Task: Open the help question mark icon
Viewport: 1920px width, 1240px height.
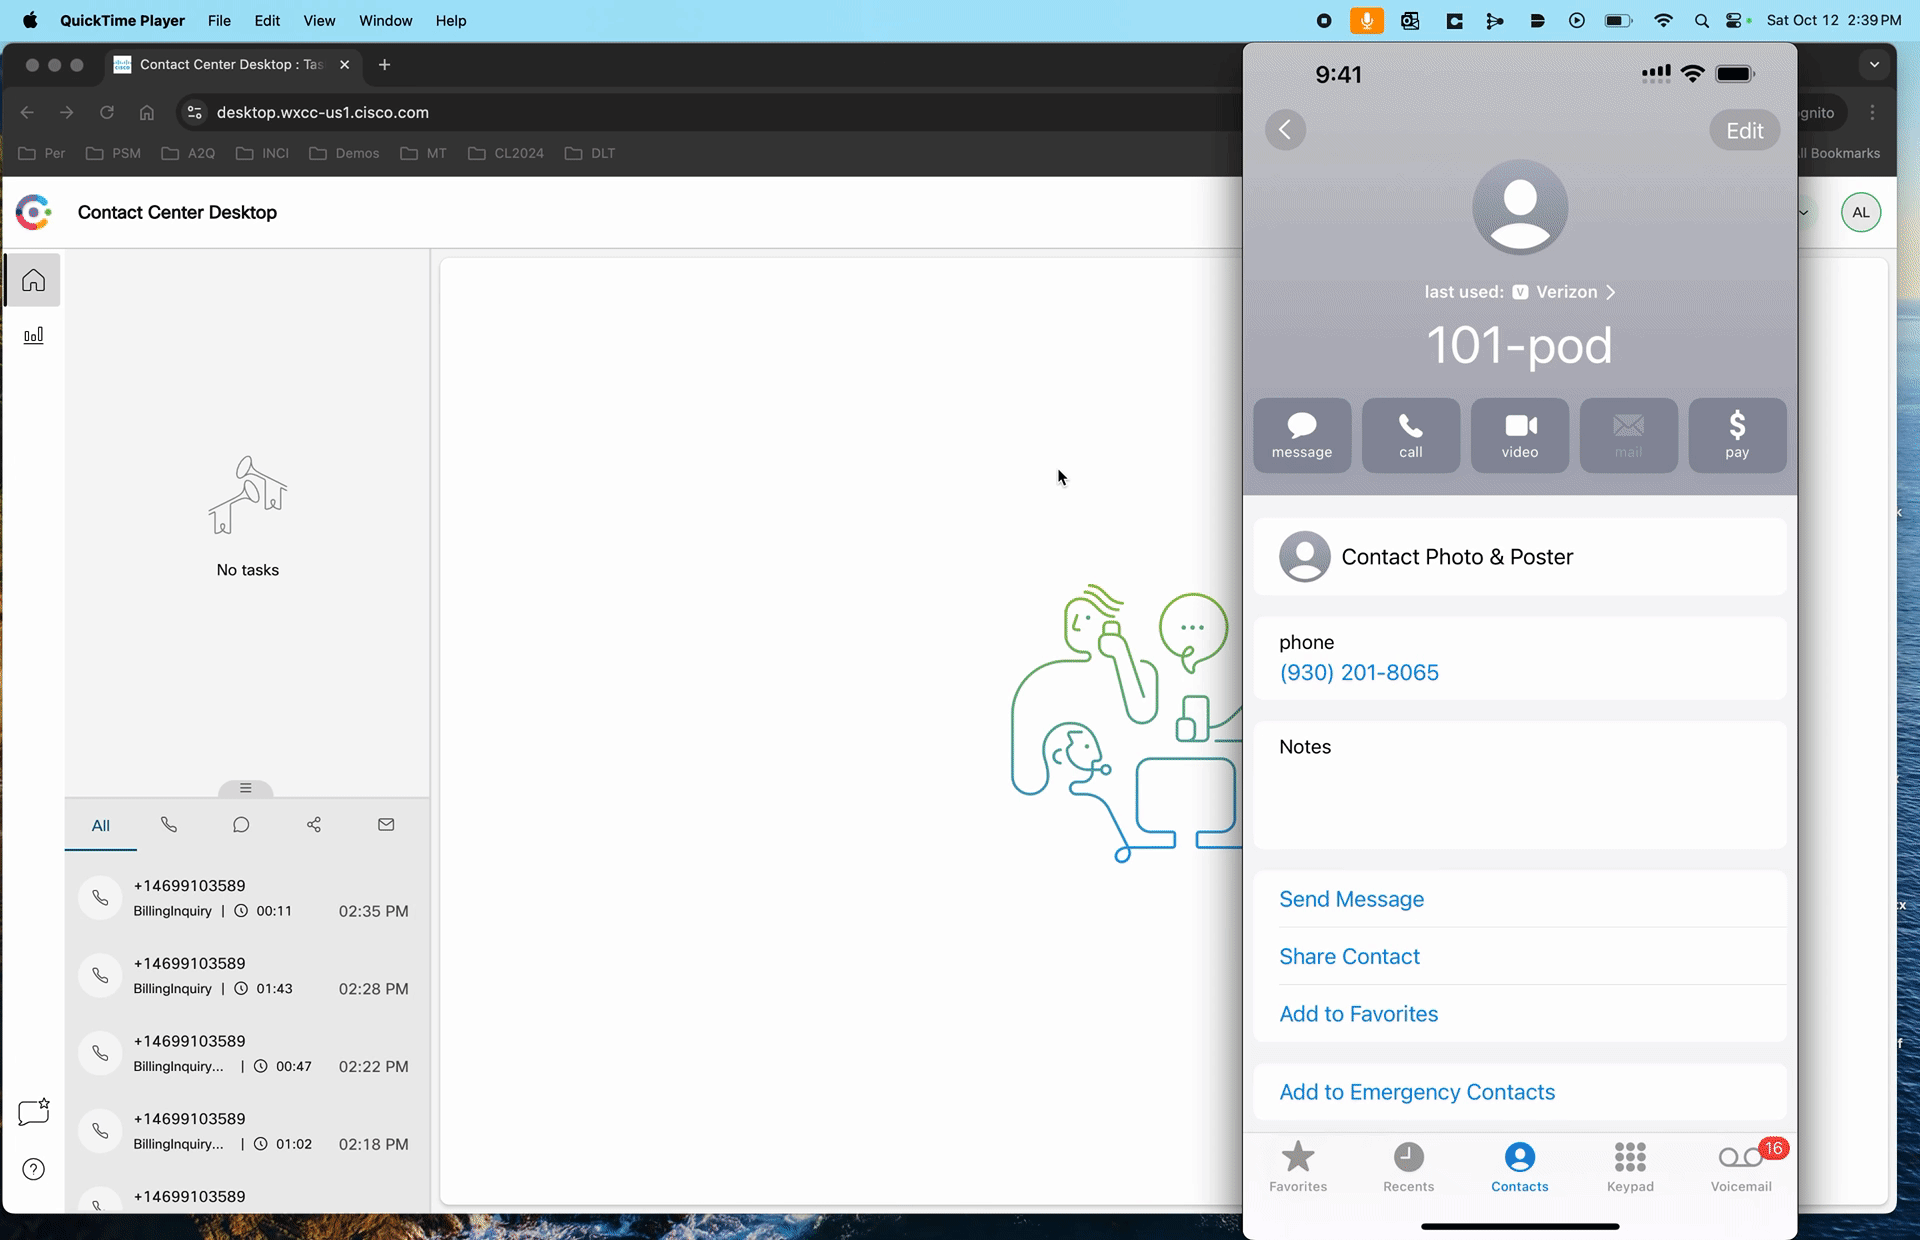Action: coord(33,1169)
